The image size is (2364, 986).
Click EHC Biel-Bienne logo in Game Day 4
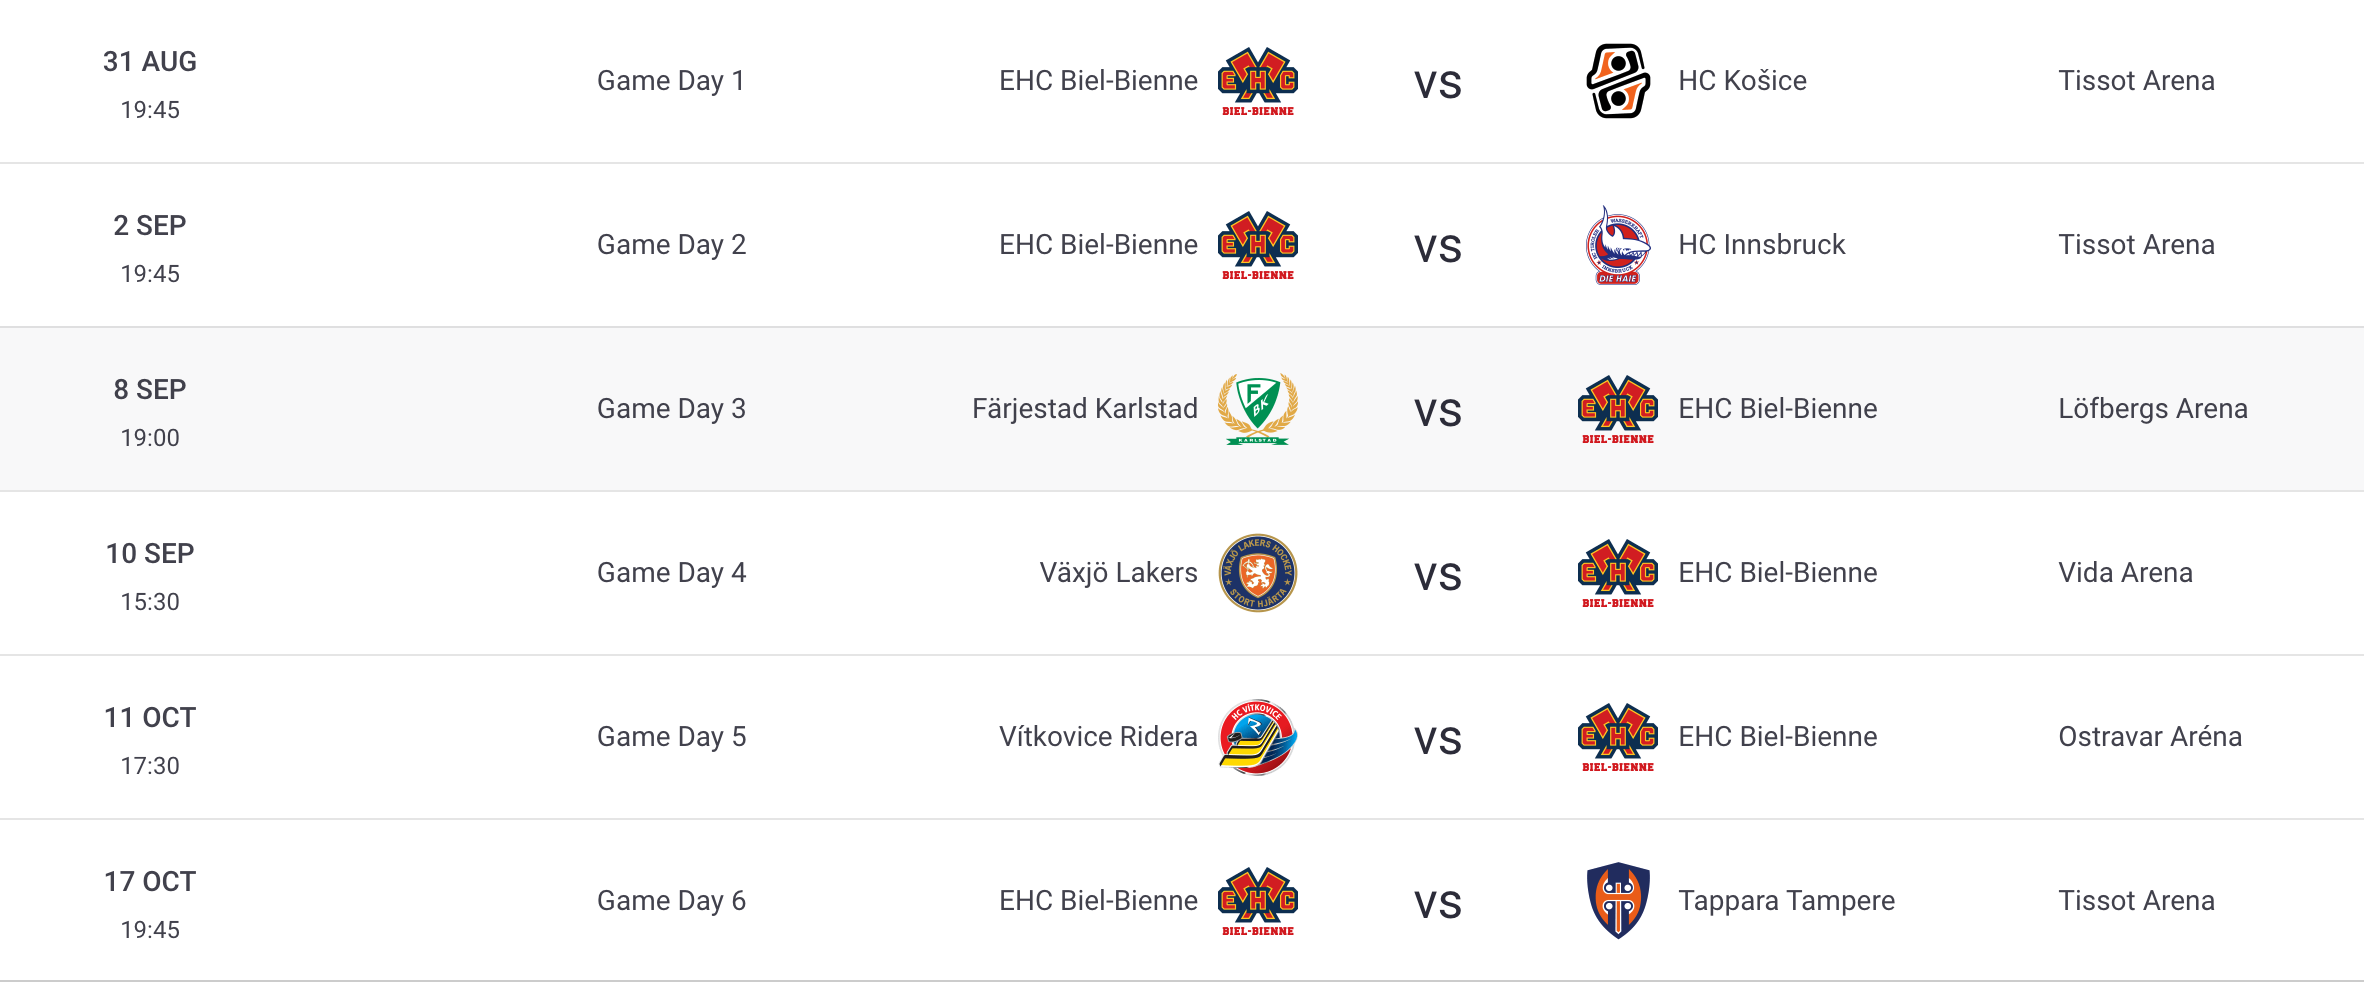coord(1618,573)
